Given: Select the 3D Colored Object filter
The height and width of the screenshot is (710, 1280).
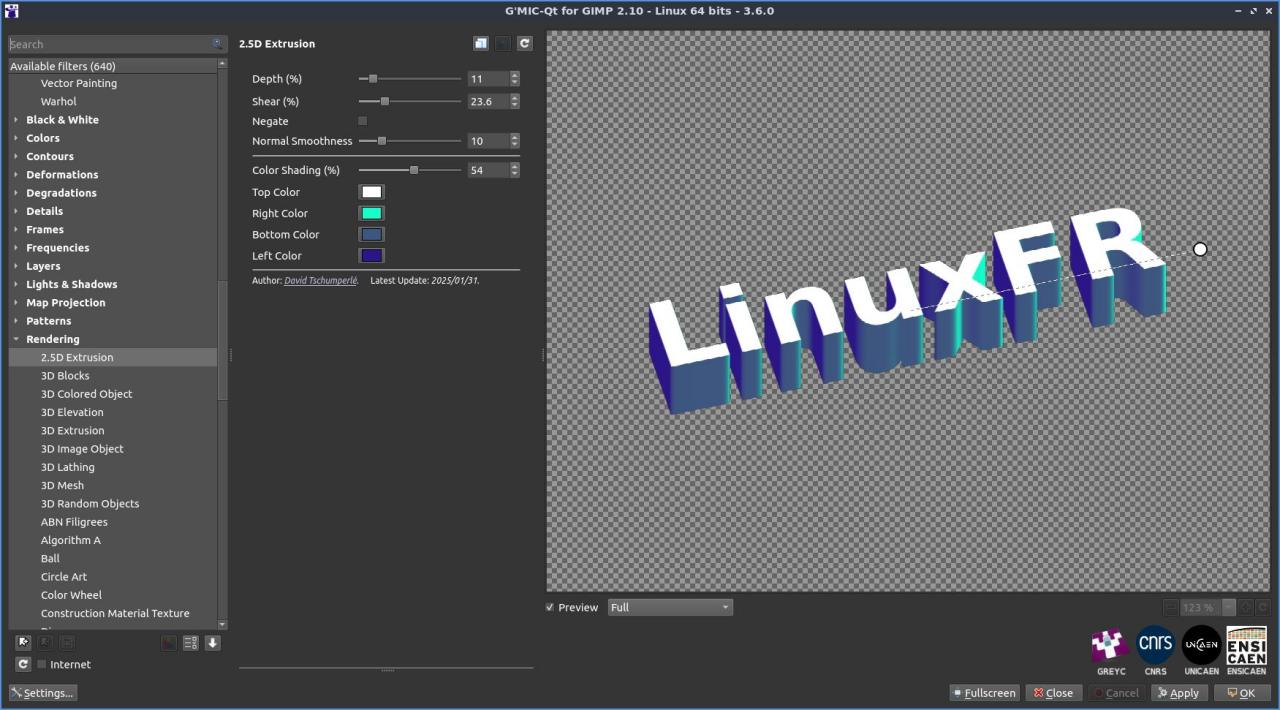Looking at the screenshot, I should 86,394.
